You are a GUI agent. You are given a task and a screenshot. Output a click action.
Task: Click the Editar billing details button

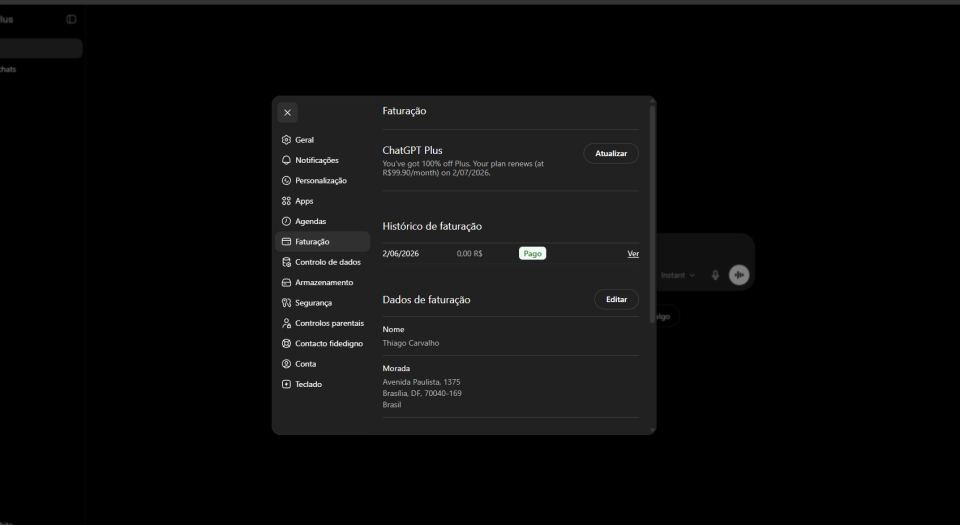[617, 299]
